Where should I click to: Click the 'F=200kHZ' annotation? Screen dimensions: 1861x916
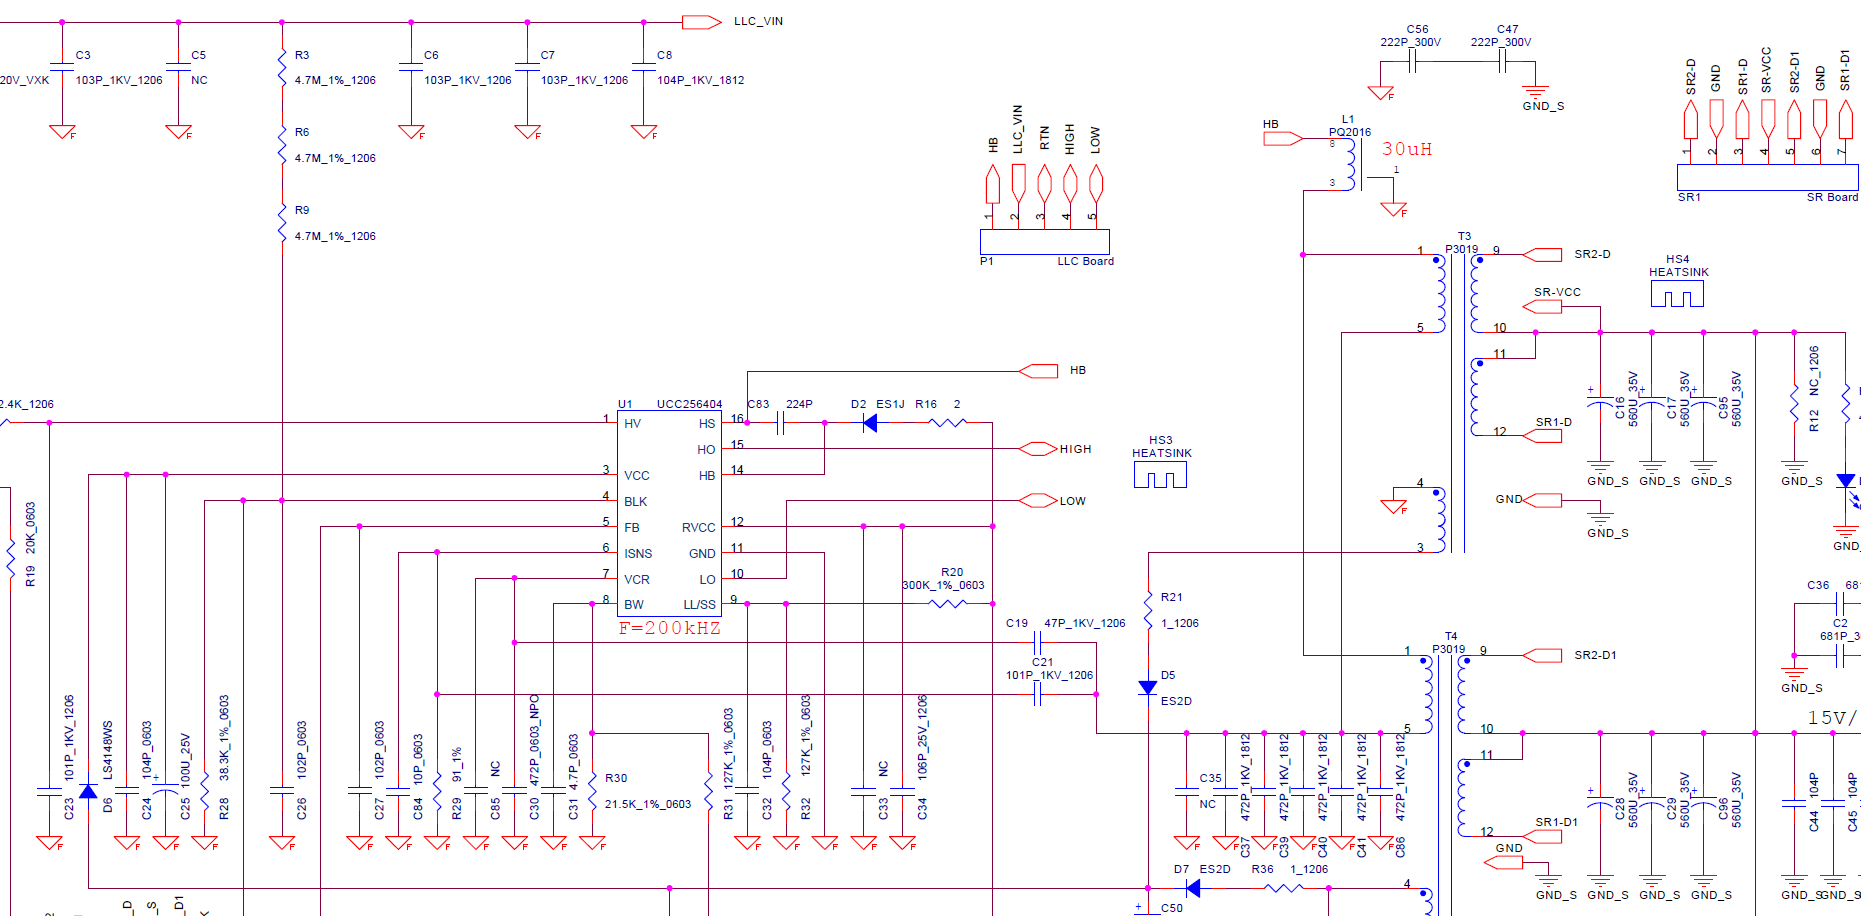pos(669,628)
